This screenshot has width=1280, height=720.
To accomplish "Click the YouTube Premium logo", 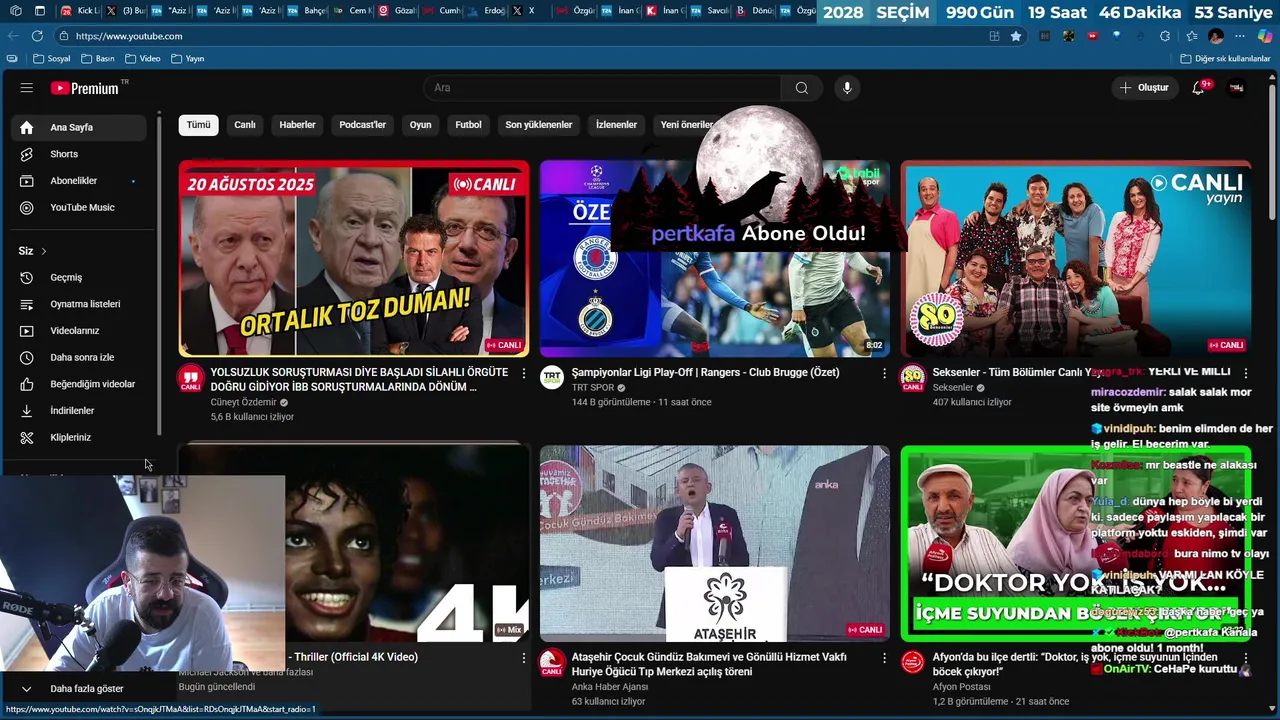I will [x=85, y=88].
